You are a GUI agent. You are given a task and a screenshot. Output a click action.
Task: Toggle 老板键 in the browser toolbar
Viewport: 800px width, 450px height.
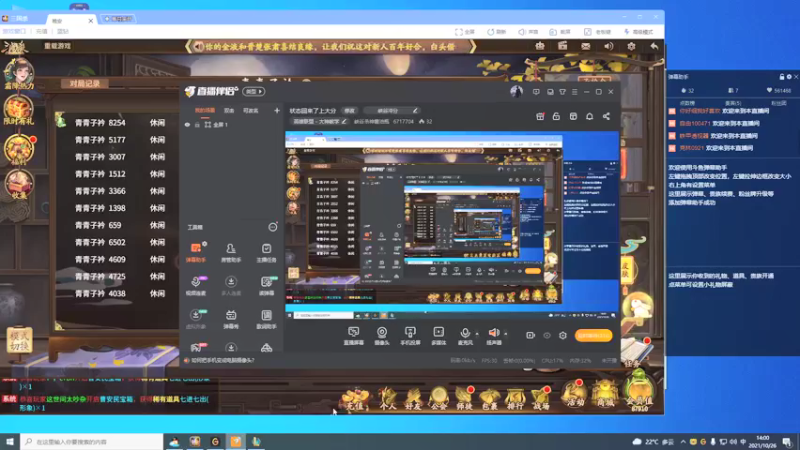(x=597, y=32)
